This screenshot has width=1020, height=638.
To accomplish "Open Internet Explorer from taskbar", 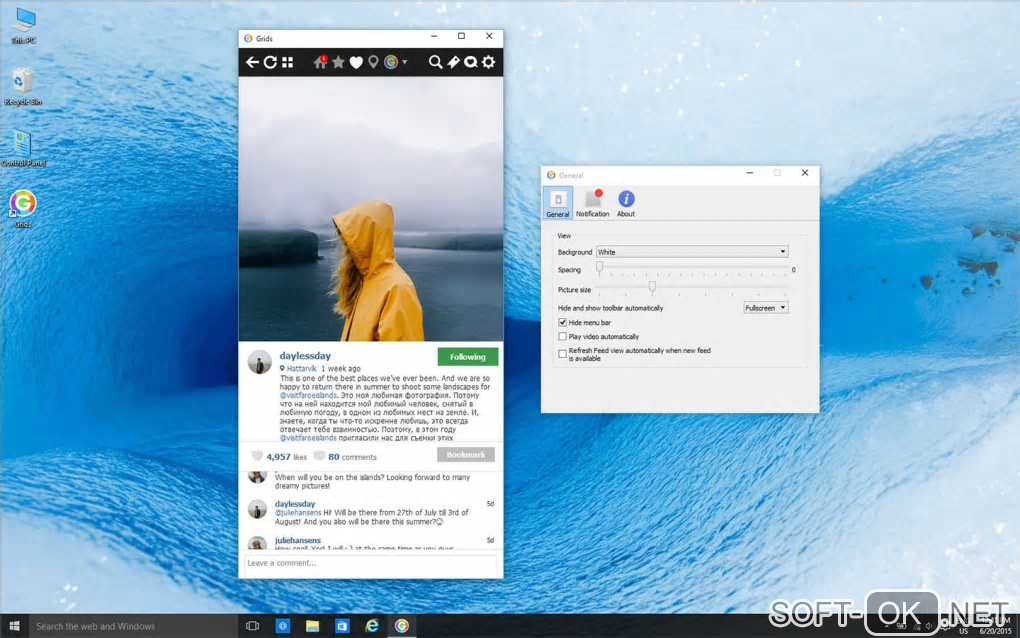I will 372,626.
